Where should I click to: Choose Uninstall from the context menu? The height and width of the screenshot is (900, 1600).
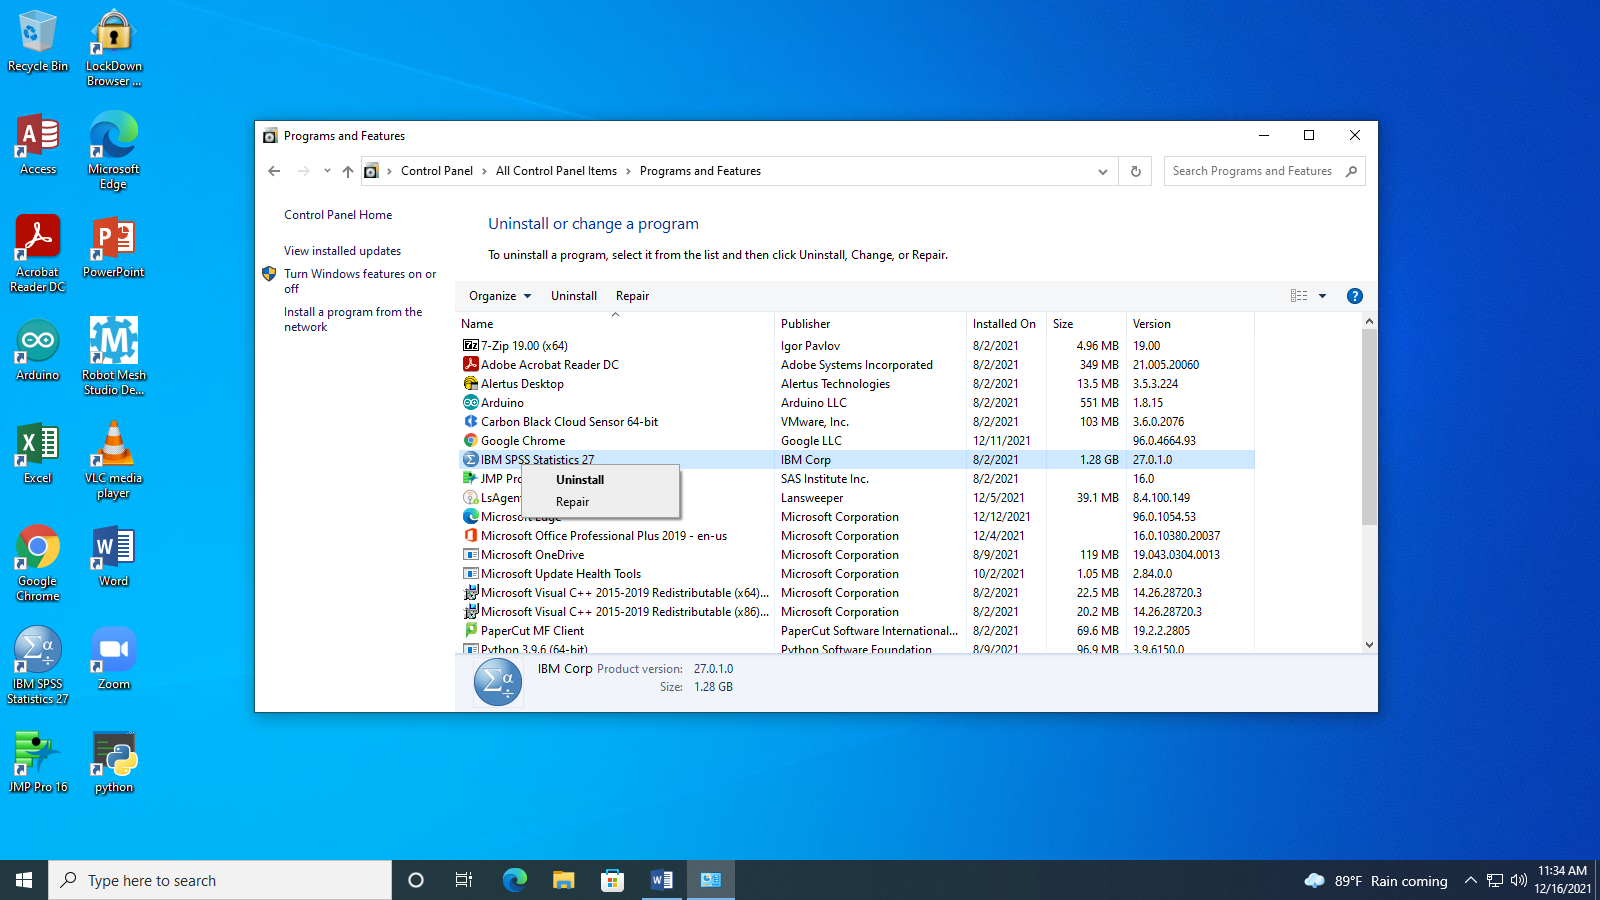point(580,480)
